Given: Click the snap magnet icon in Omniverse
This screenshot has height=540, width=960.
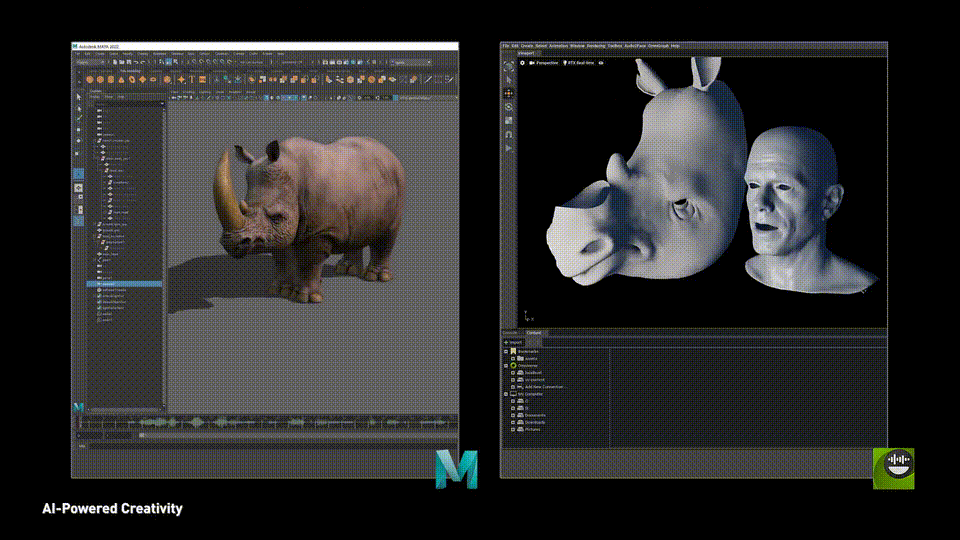Looking at the screenshot, I should 508,134.
